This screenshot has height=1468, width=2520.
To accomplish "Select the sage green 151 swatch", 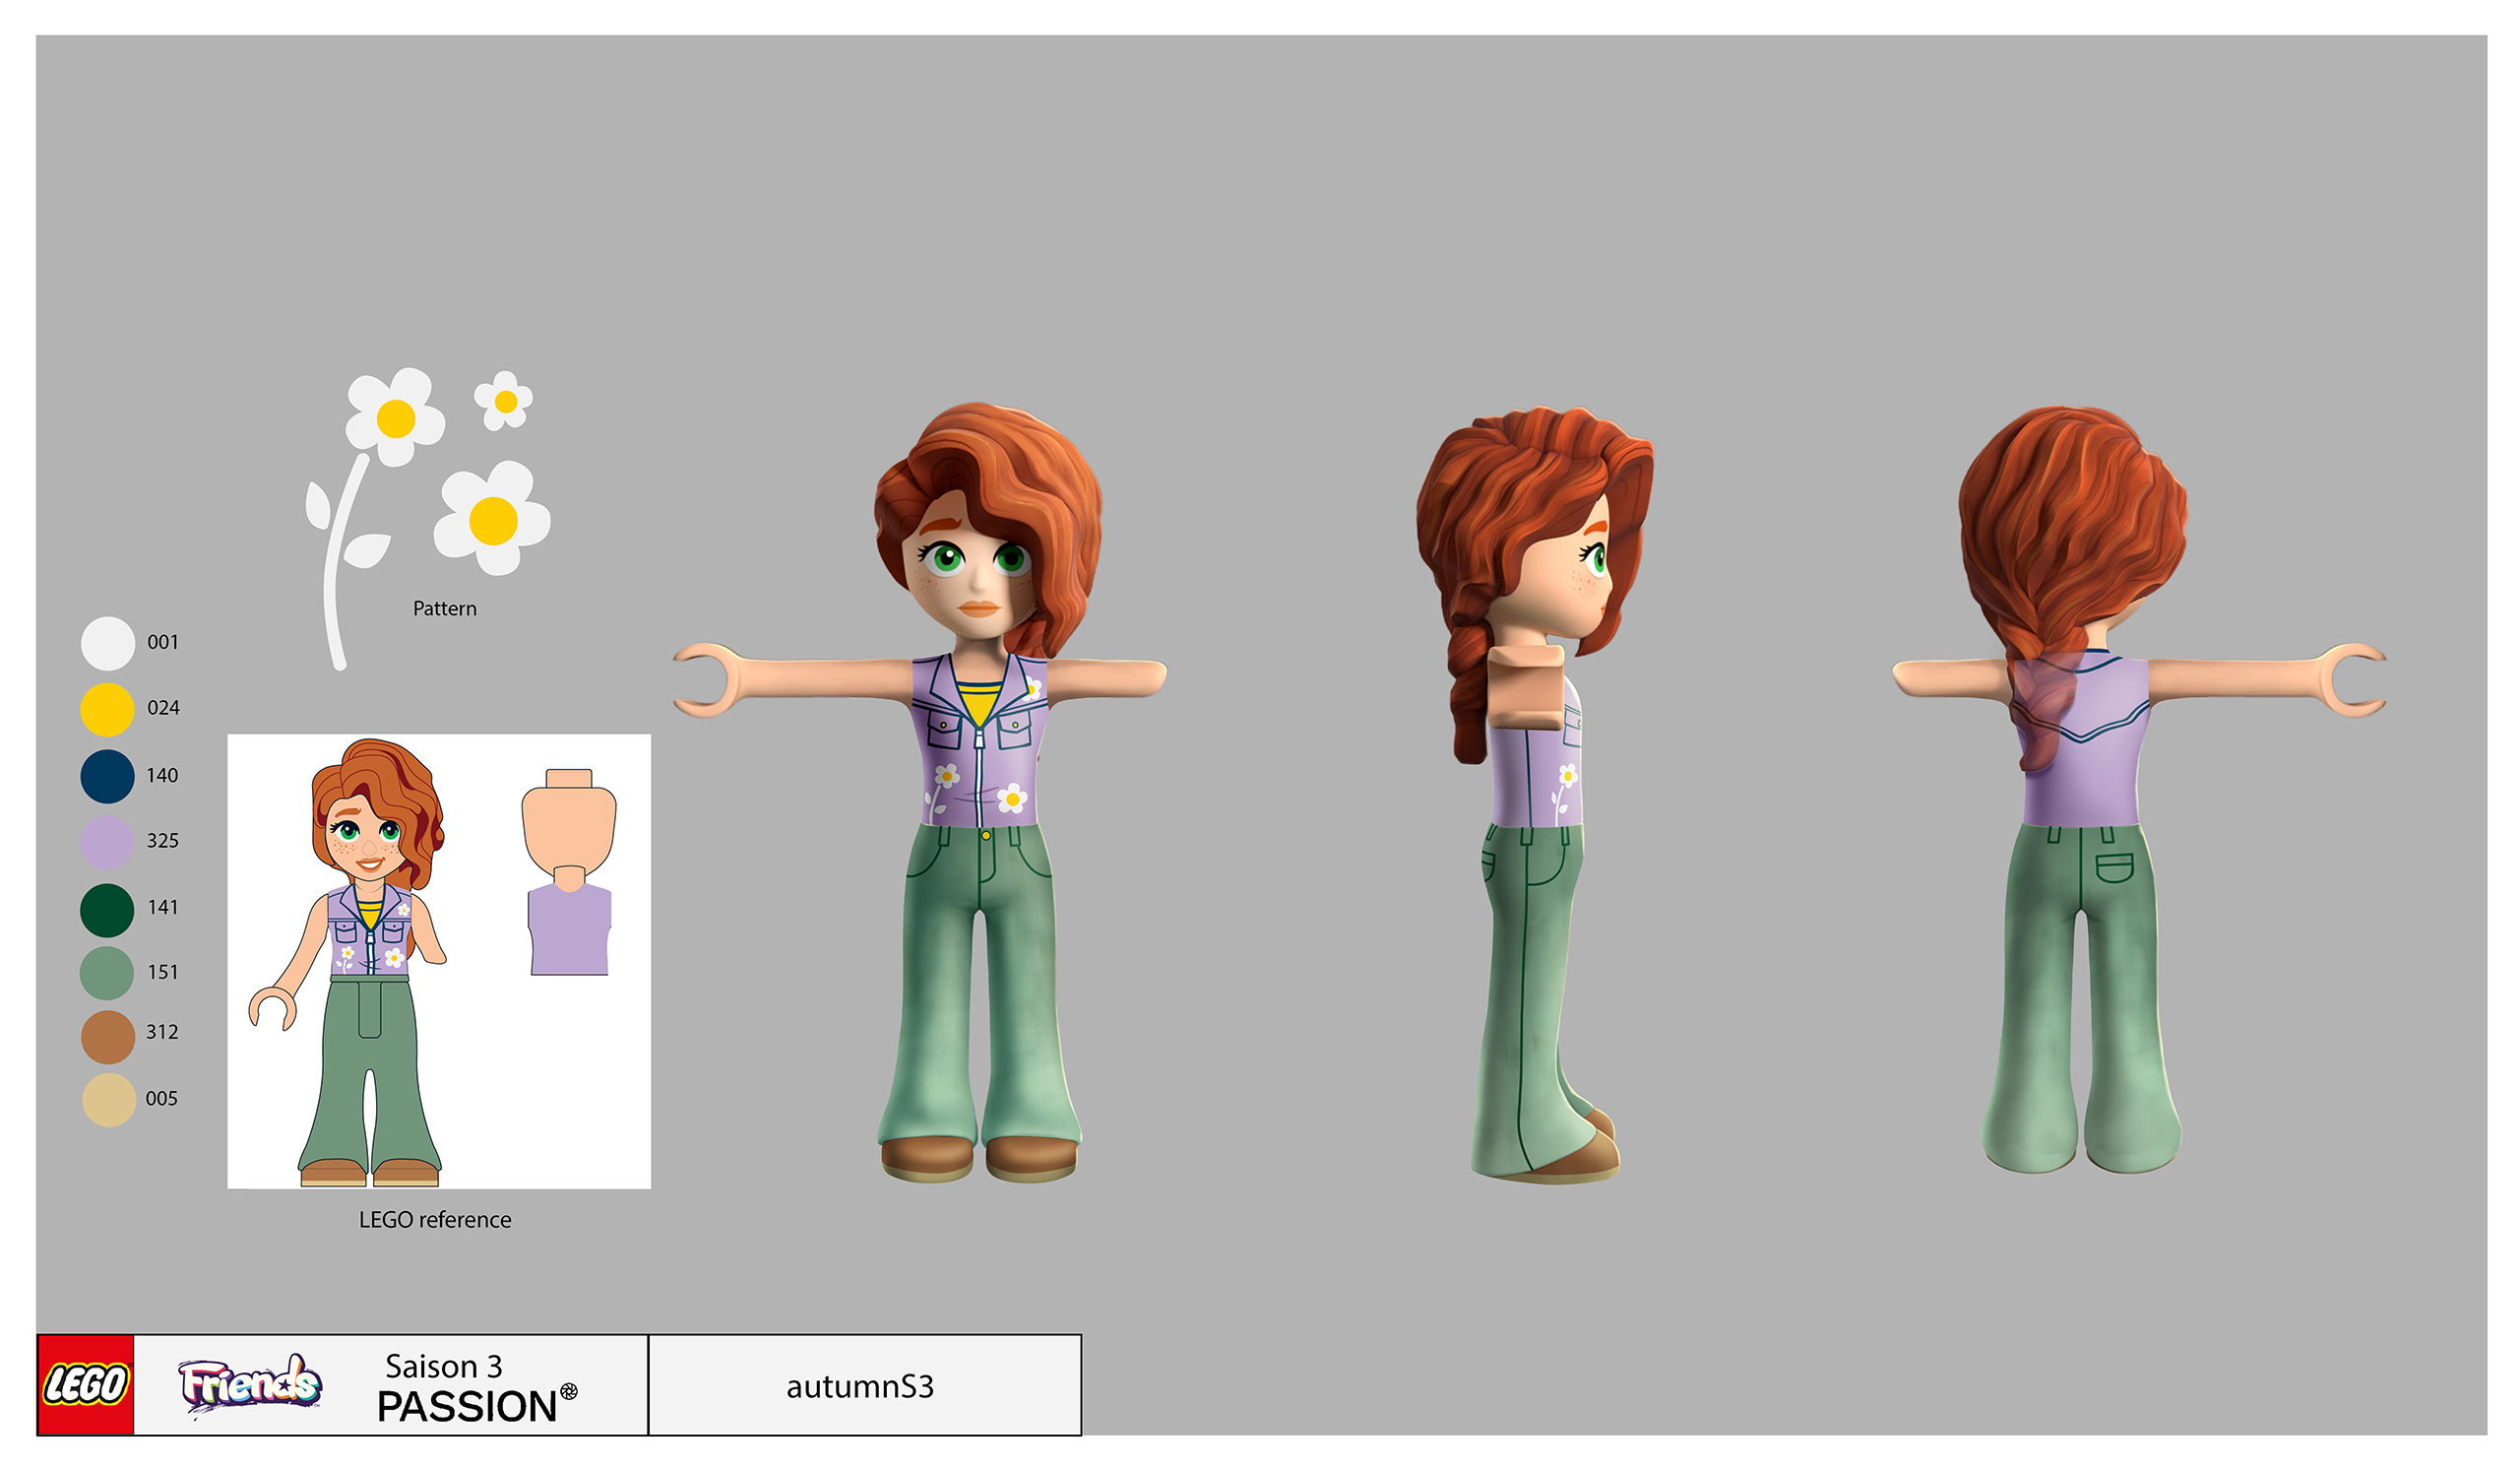I will [x=107, y=973].
